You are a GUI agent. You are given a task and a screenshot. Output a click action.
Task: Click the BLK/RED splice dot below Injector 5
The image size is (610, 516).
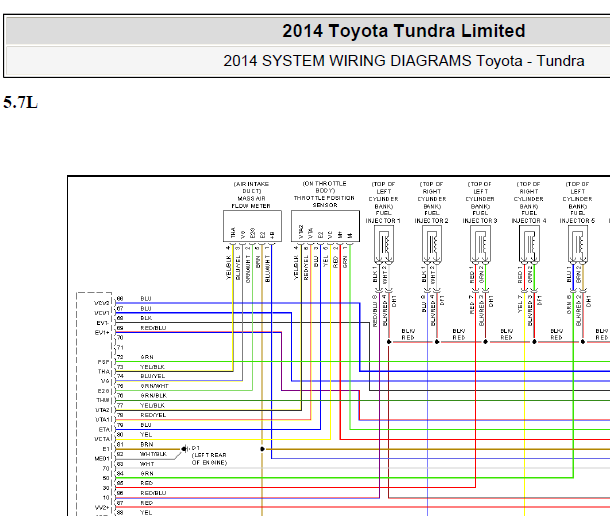[582, 342]
